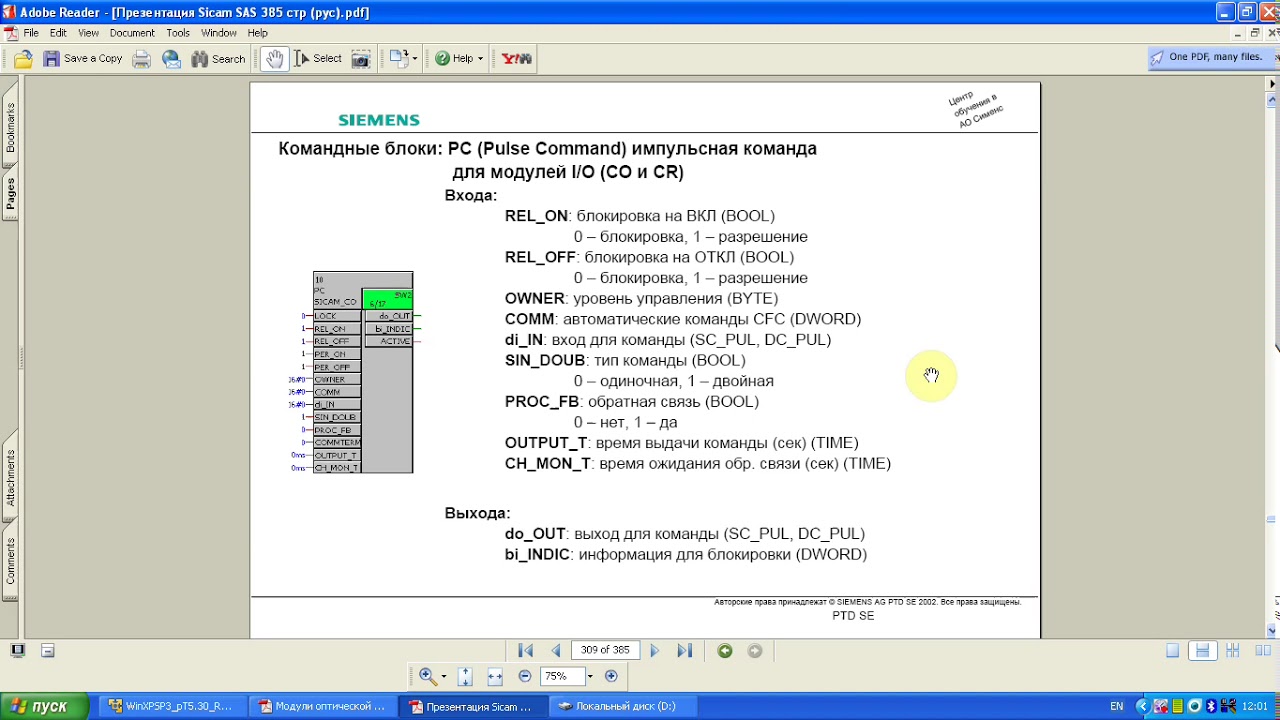Click the gray next view button
Viewport: 1280px width, 720px height.
point(755,651)
